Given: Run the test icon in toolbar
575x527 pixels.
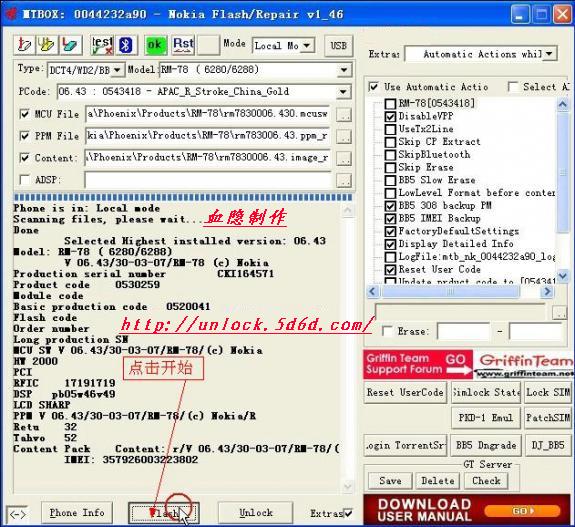Looking at the screenshot, I should coord(102,45).
